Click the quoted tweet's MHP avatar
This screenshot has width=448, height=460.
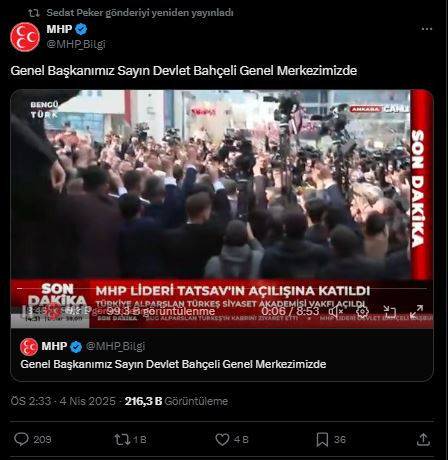coord(29,347)
